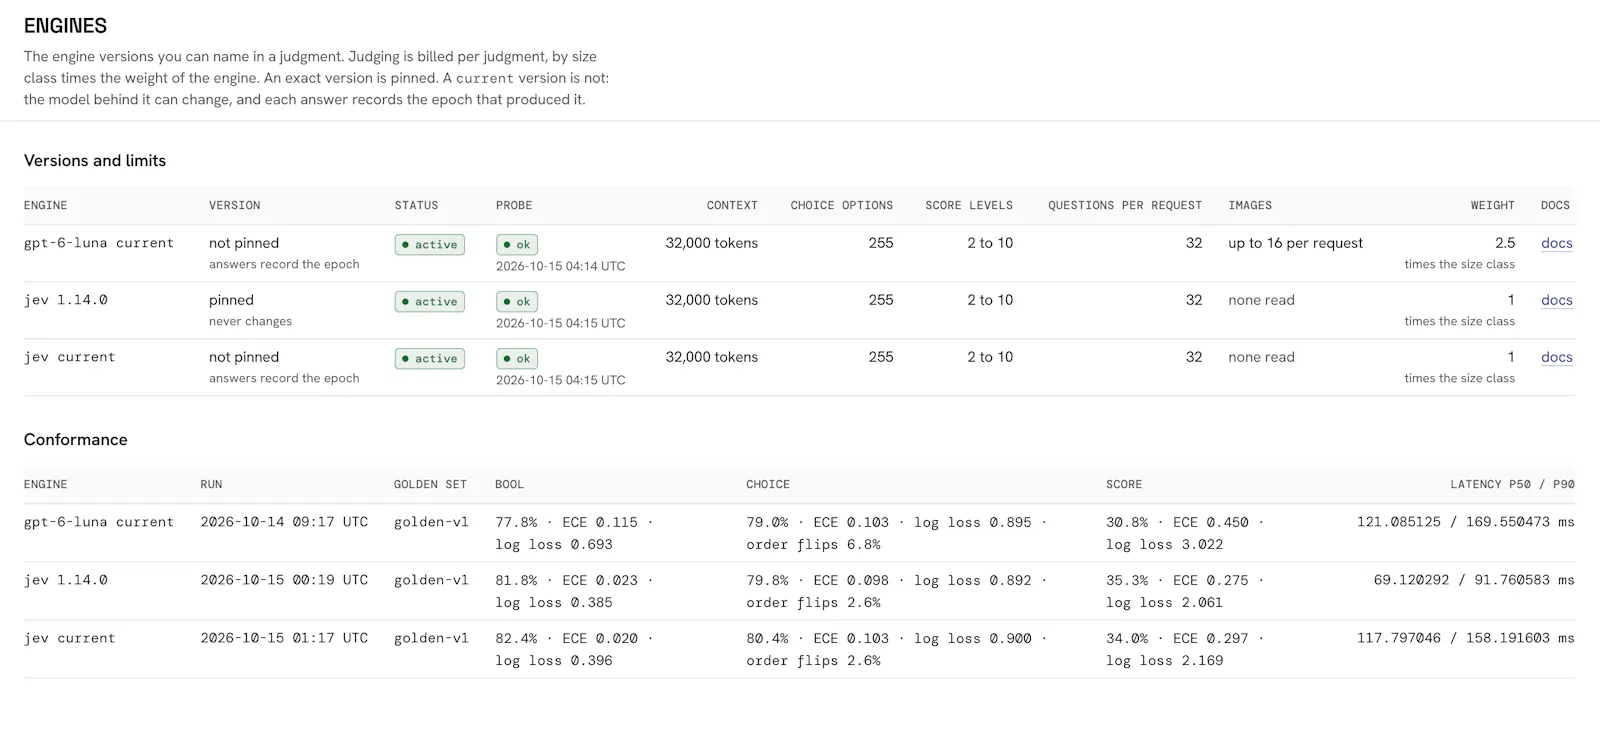Click LATENCY P50 / P90 column header
Viewport: 1600px width, 742px height.
1512,484
